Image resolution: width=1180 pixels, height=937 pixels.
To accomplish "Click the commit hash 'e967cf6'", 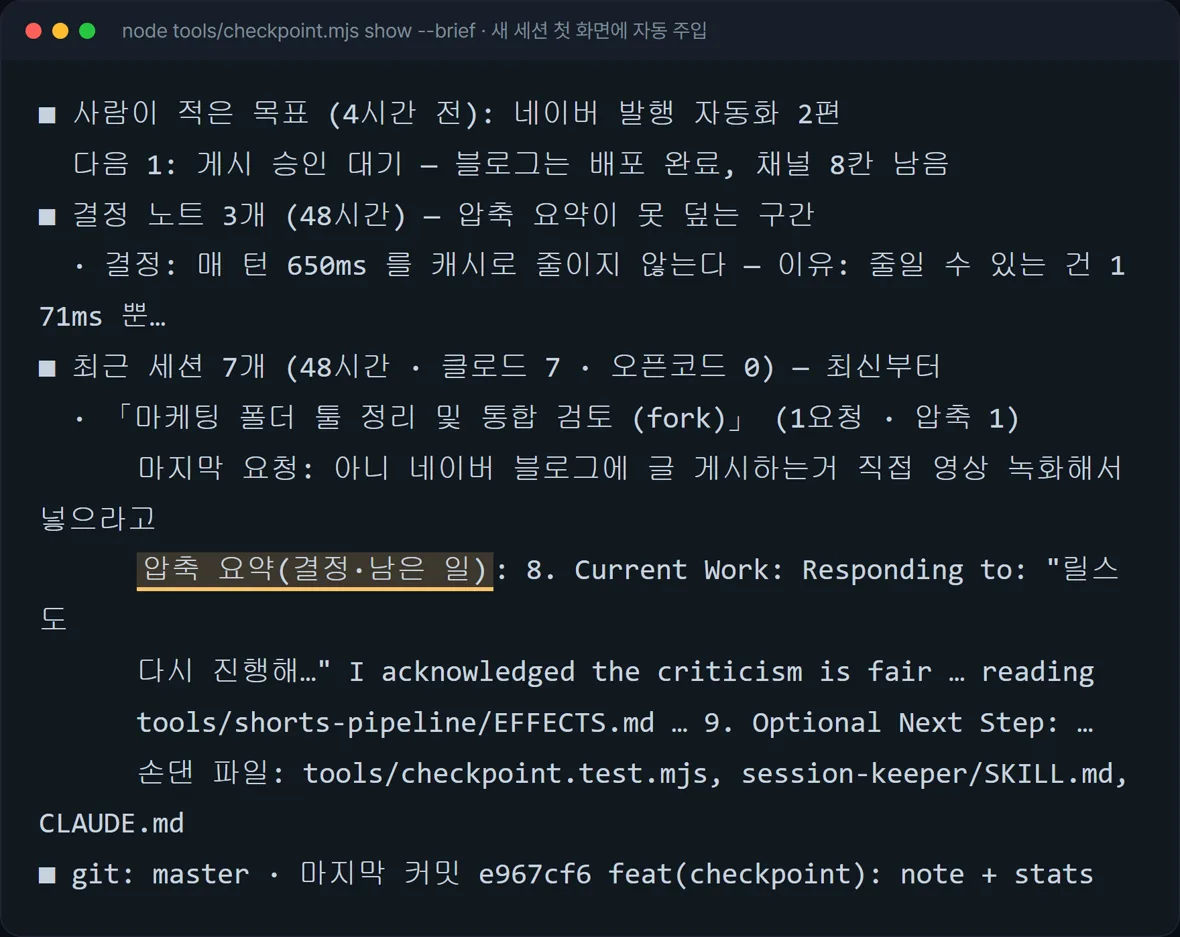I will point(534,875).
